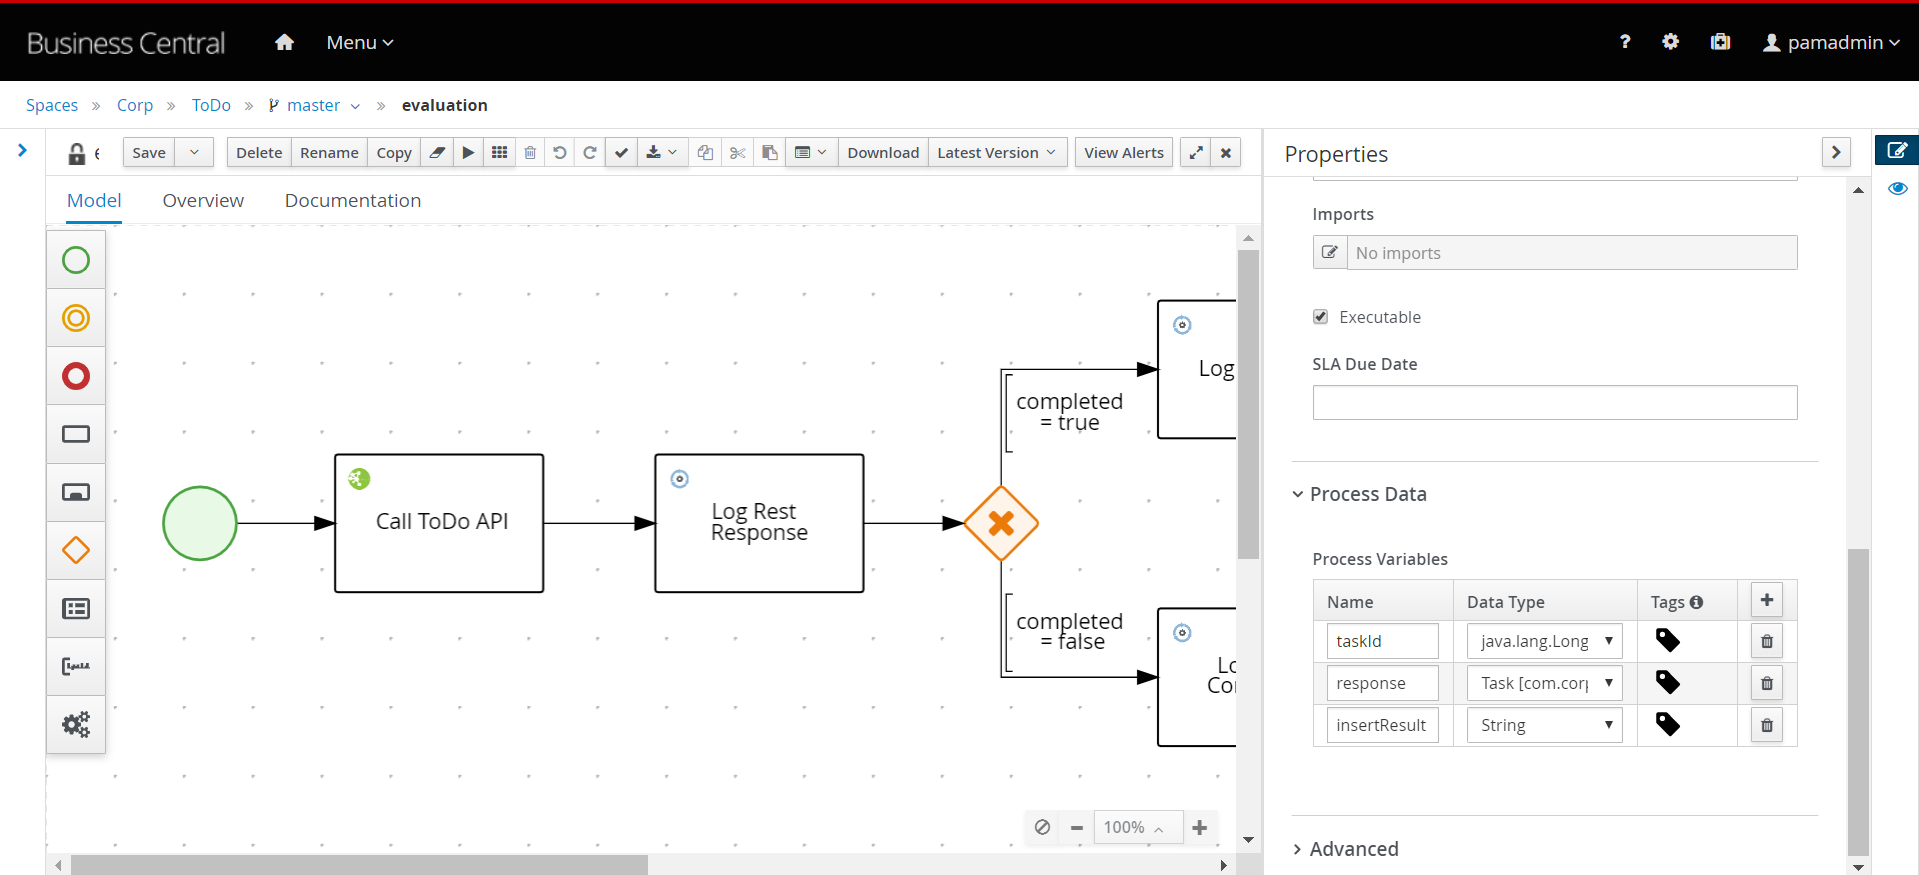Switch to the Overview tab
Image resolution: width=1919 pixels, height=875 pixels.
coord(203,201)
